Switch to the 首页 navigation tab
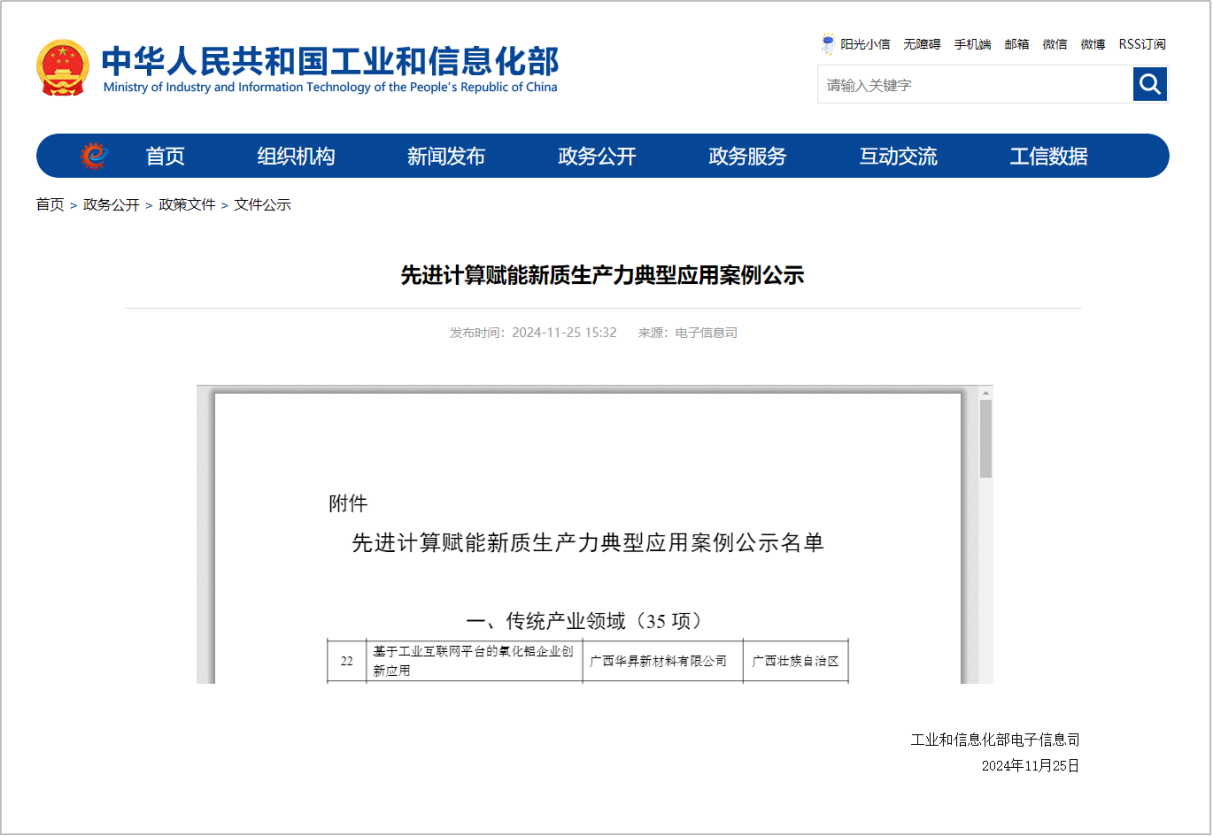The width and height of the screenshot is (1213, 836). 164,156
